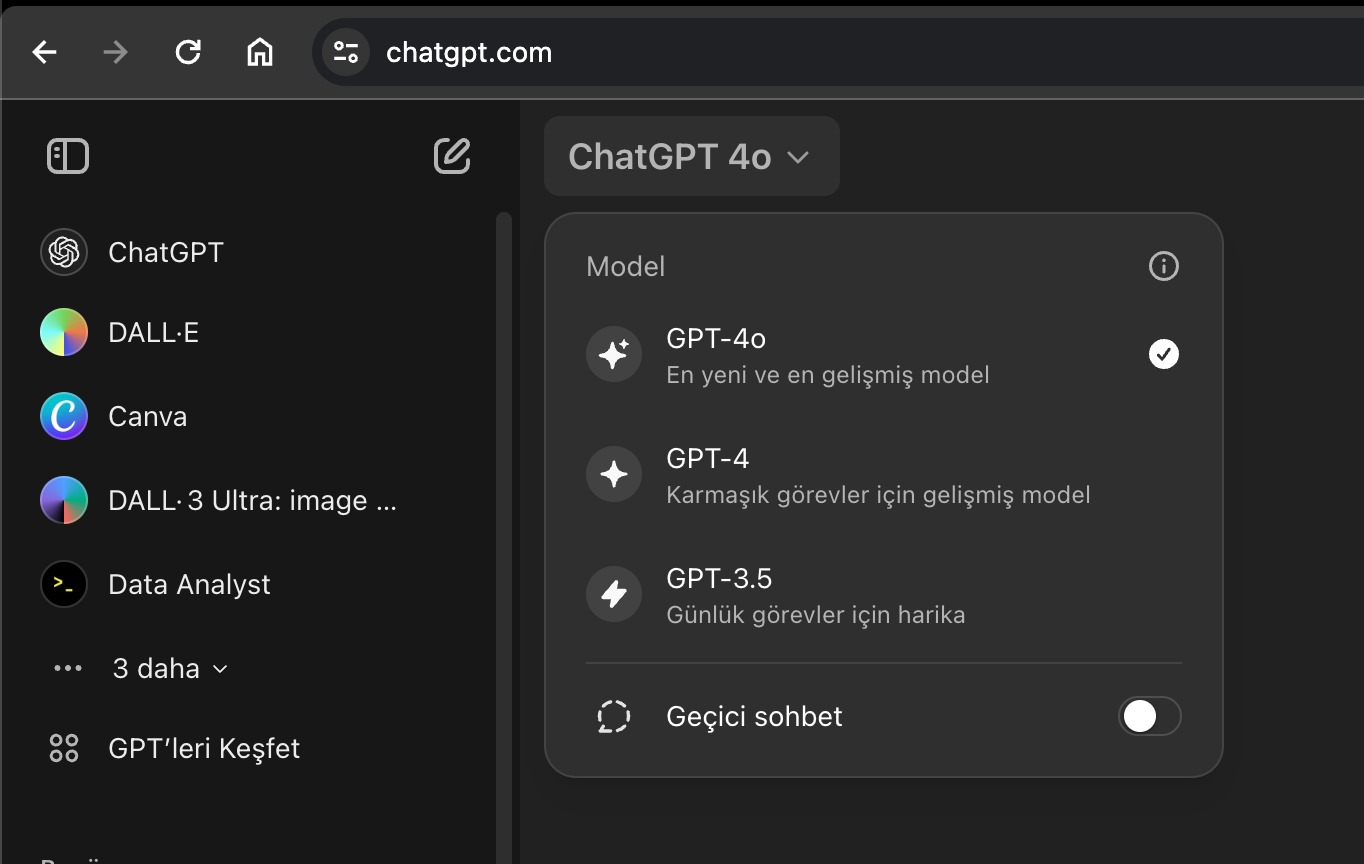
Task: Enable Geçici sohbet mode
Action: pyautogui.click(x=1149, y=716)
